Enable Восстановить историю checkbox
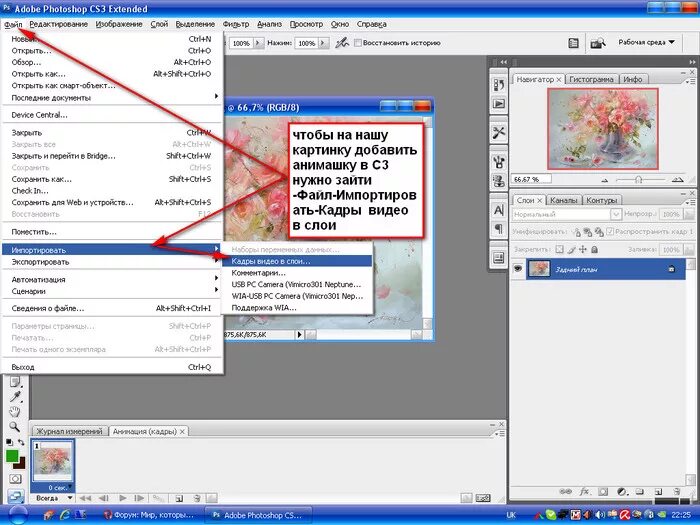This screenshot has width=700, height=525. tap(358, 43)
